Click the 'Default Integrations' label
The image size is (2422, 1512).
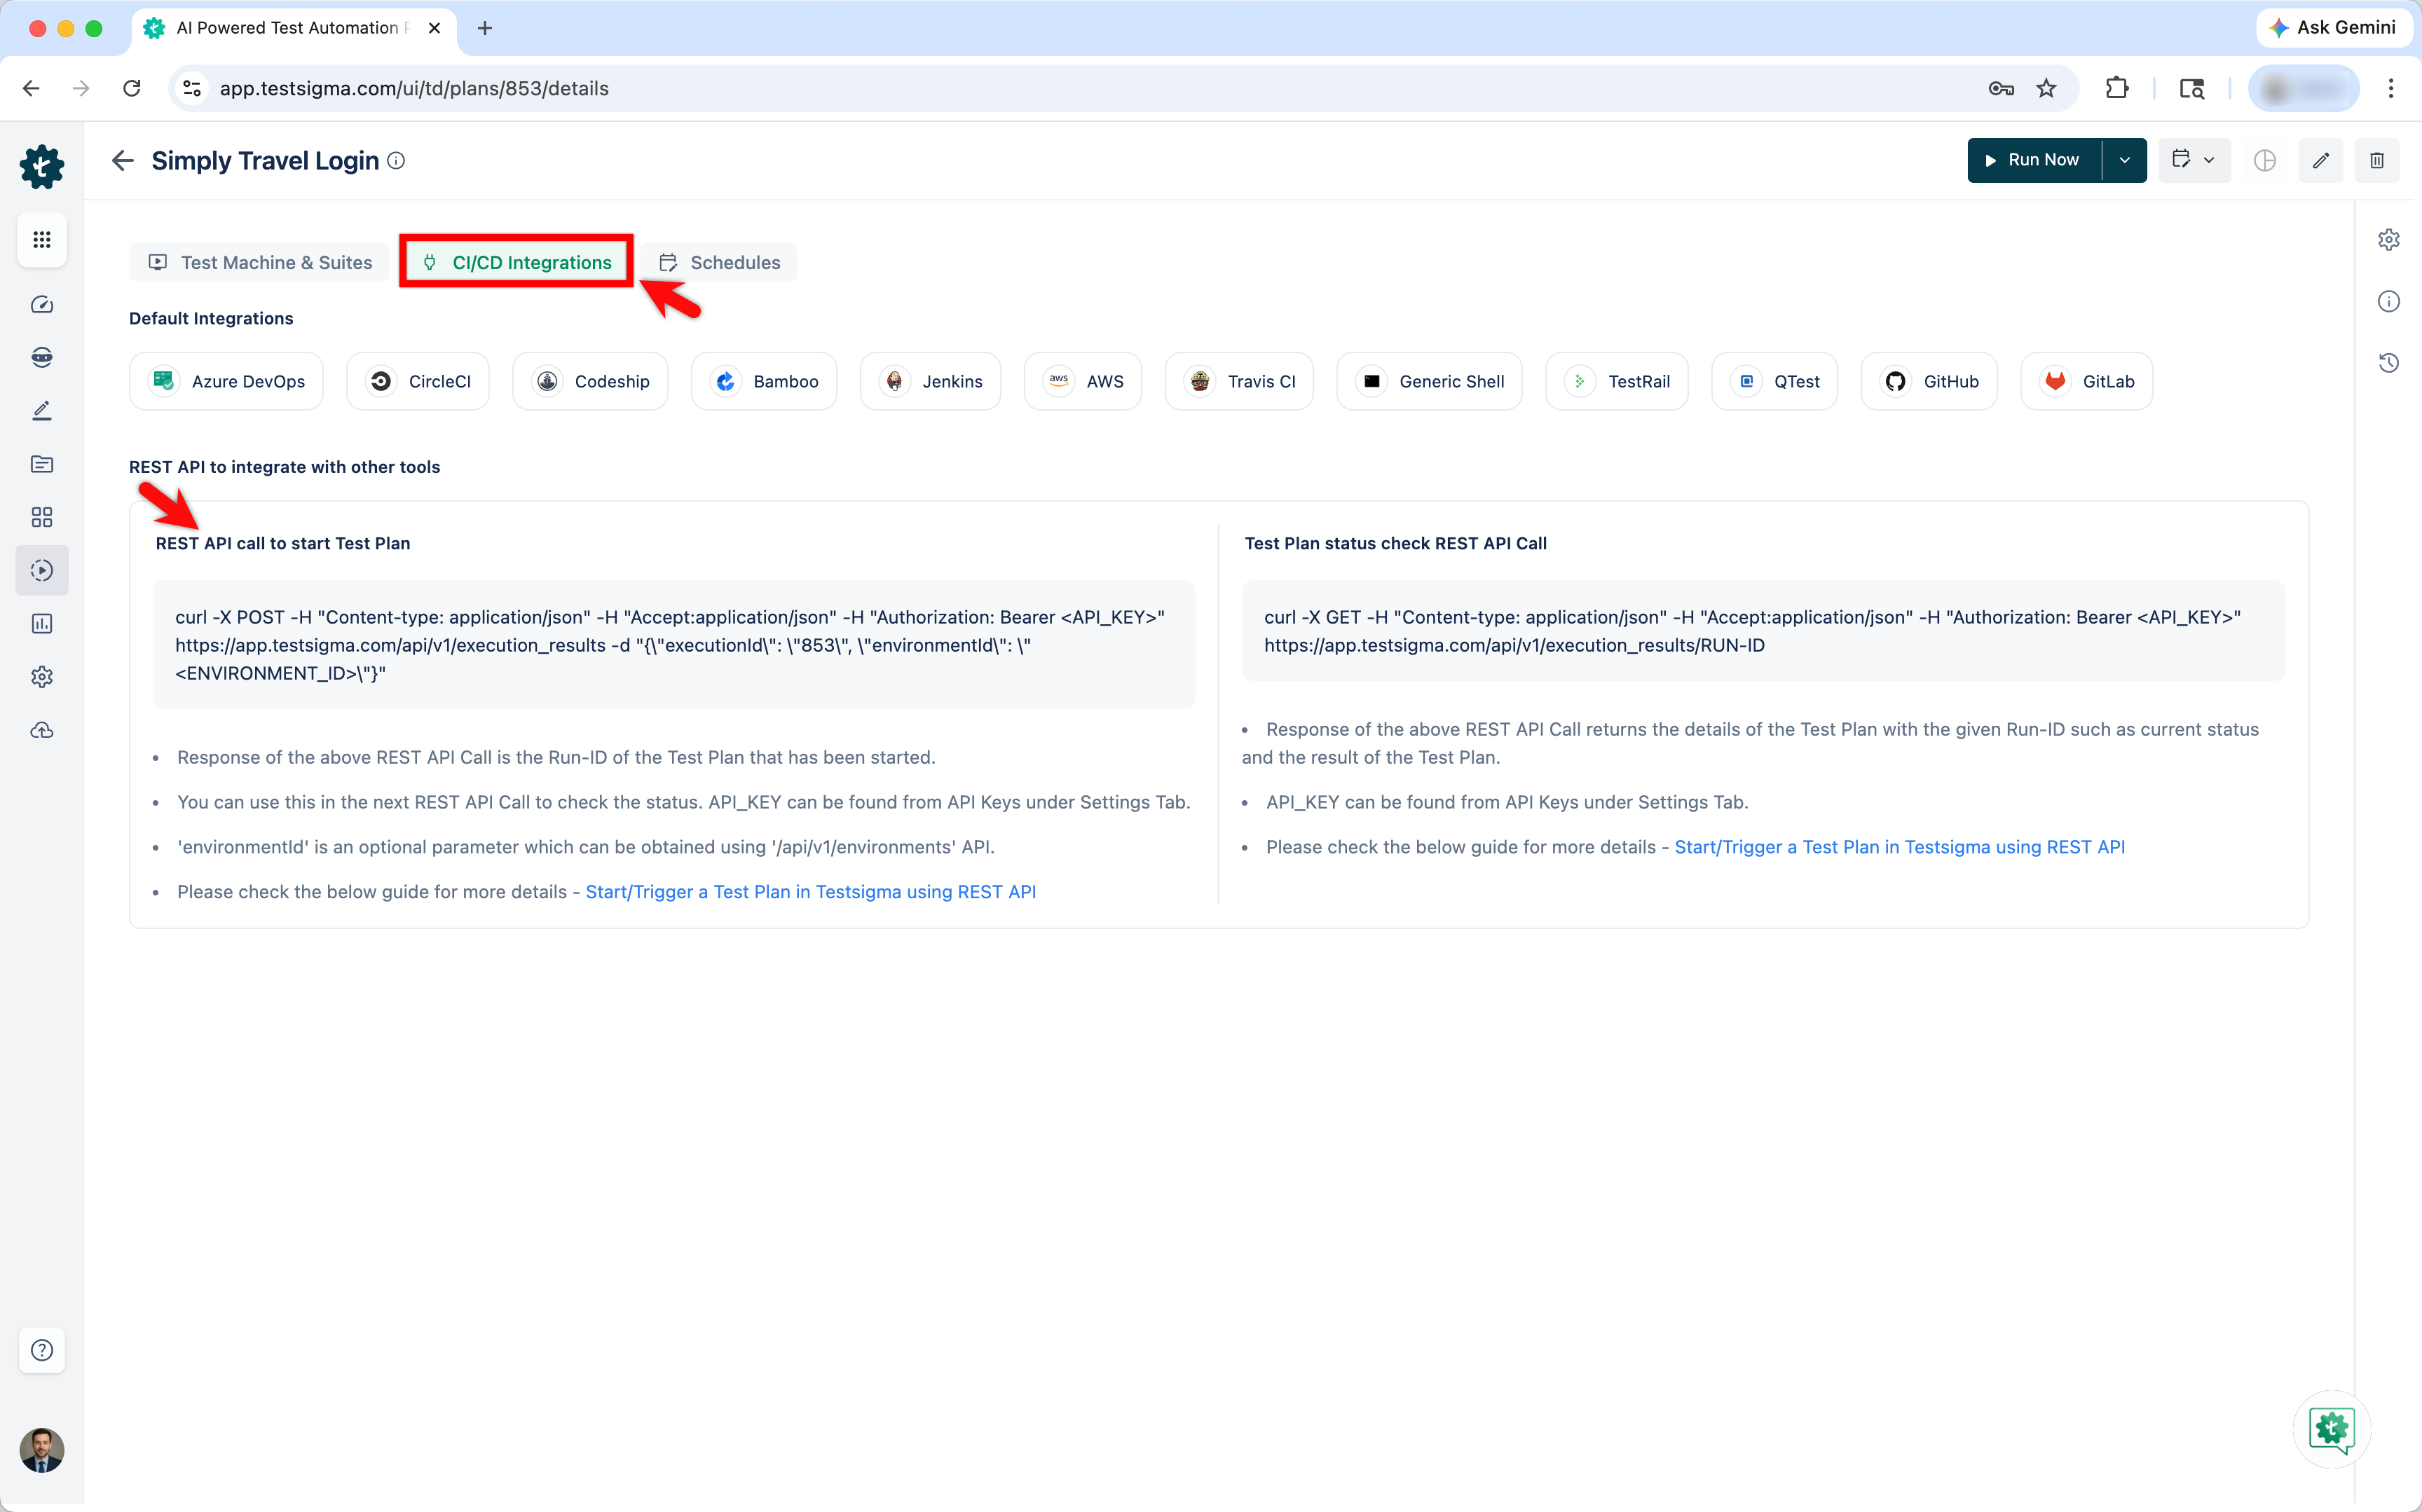pyautogui.click(x=211, y=318)
